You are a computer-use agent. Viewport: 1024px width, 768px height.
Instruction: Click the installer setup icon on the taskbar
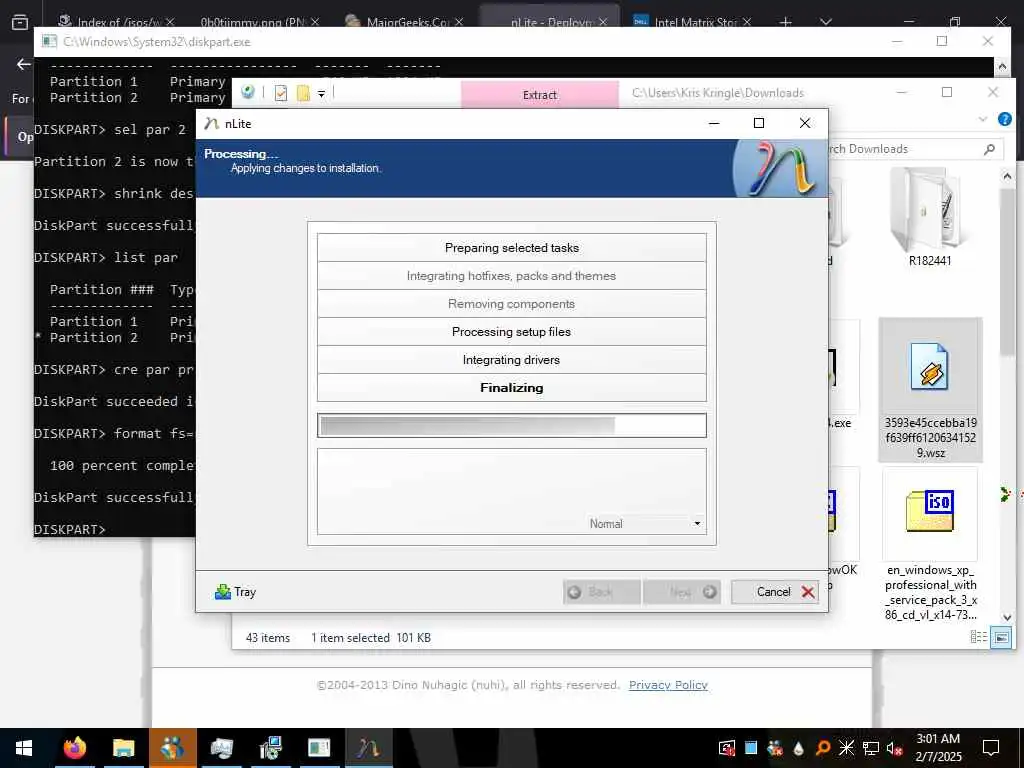click(270, 748)
